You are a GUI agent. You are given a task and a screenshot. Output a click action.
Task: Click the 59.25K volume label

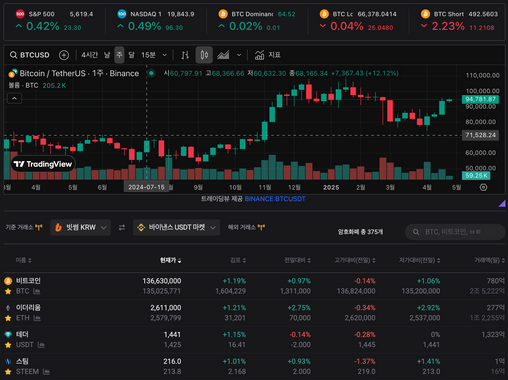coord(476,176)
